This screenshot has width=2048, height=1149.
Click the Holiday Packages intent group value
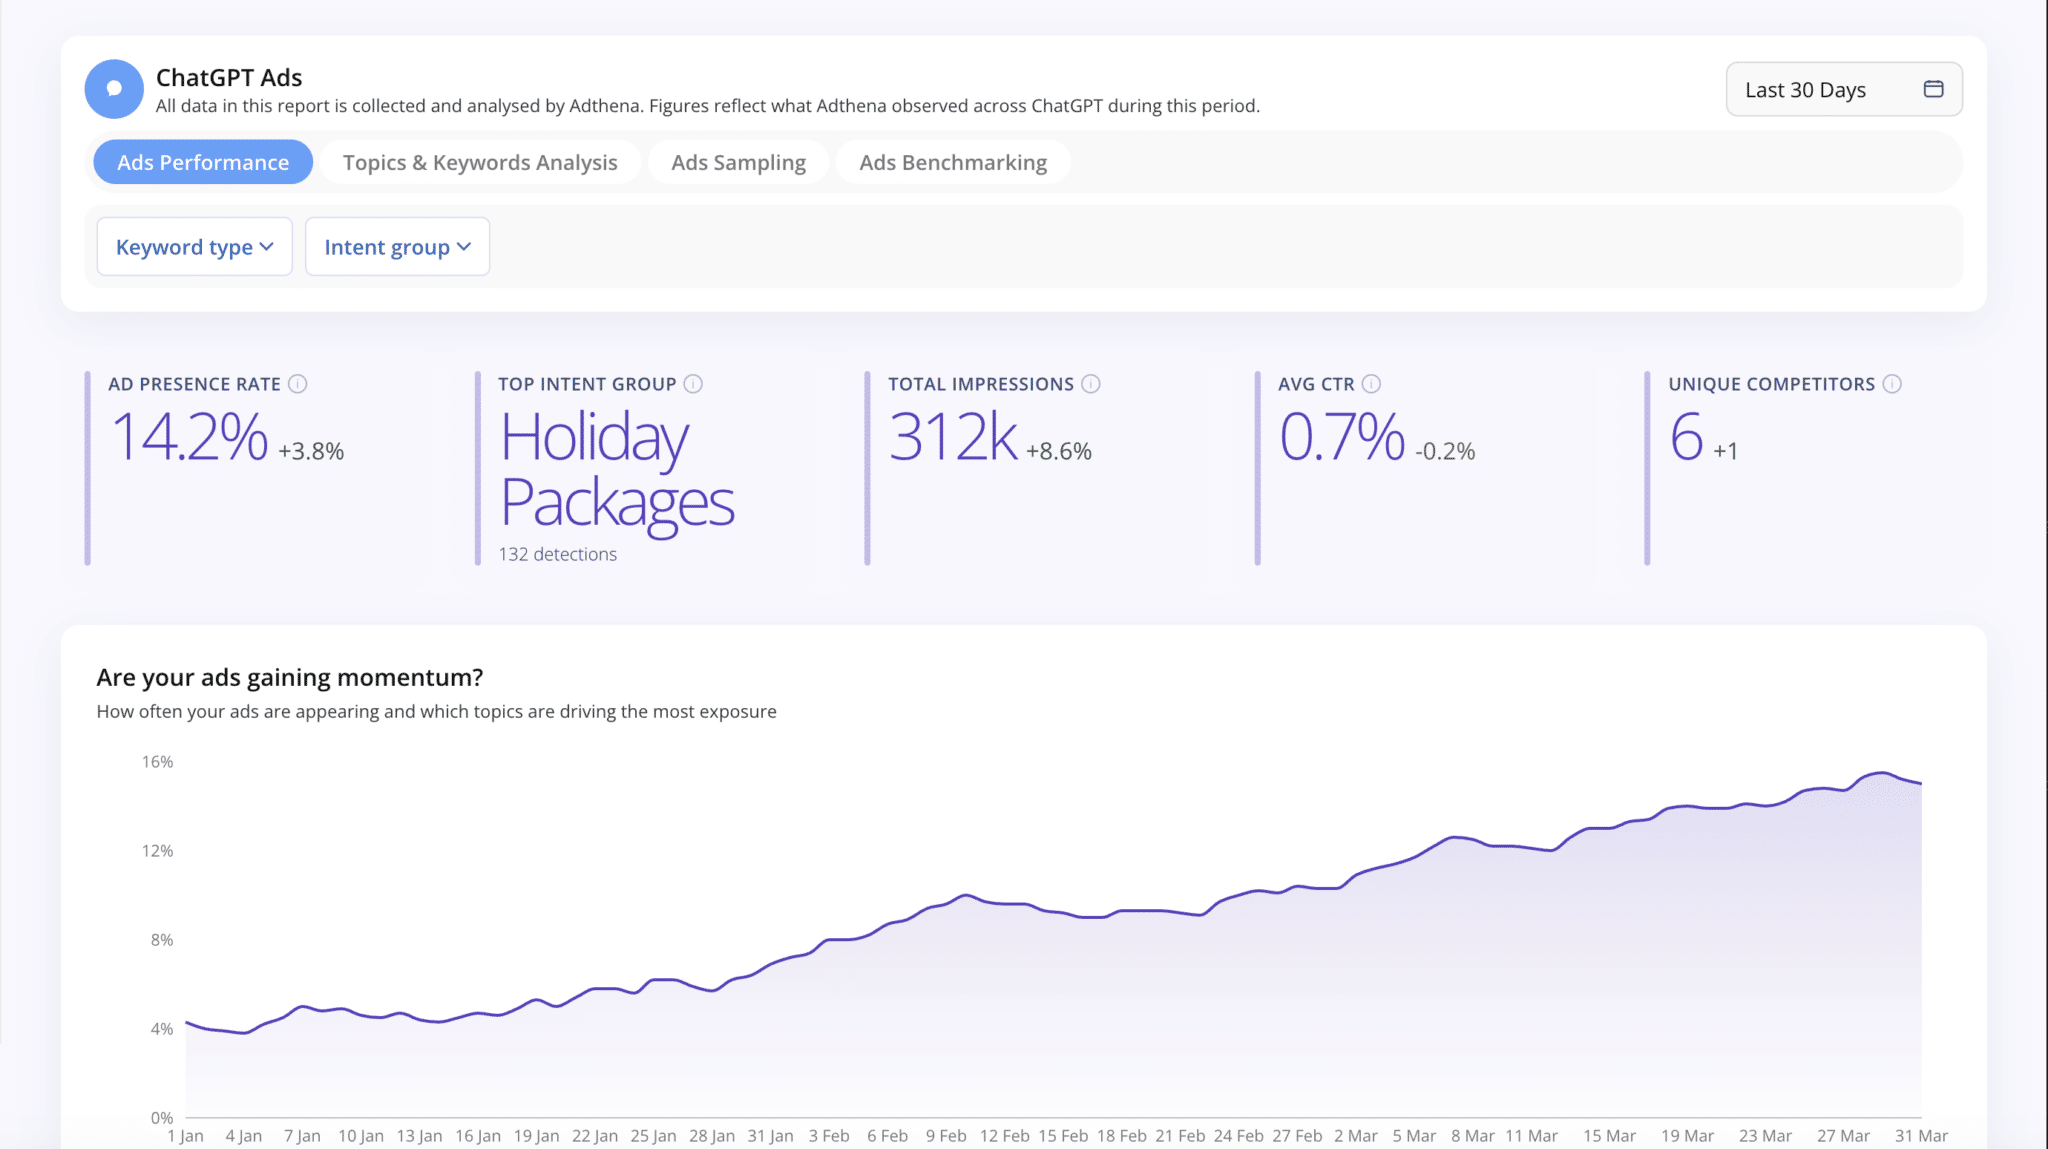point(617,470)
